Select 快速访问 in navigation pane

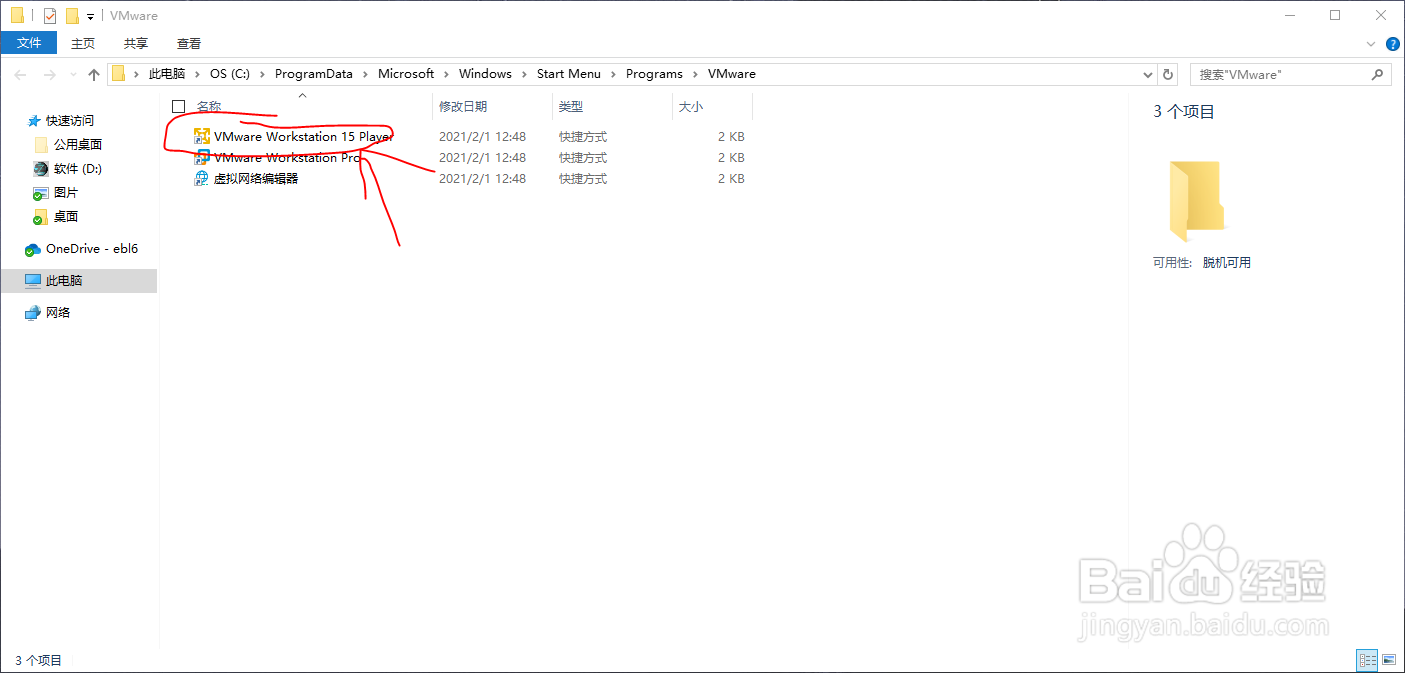70,121
